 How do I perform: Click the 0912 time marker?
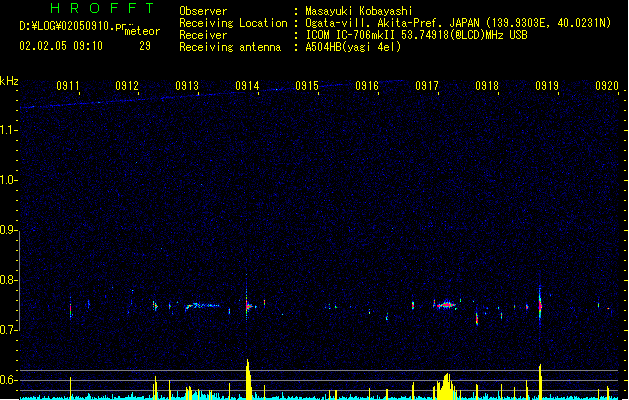[127, 86]
